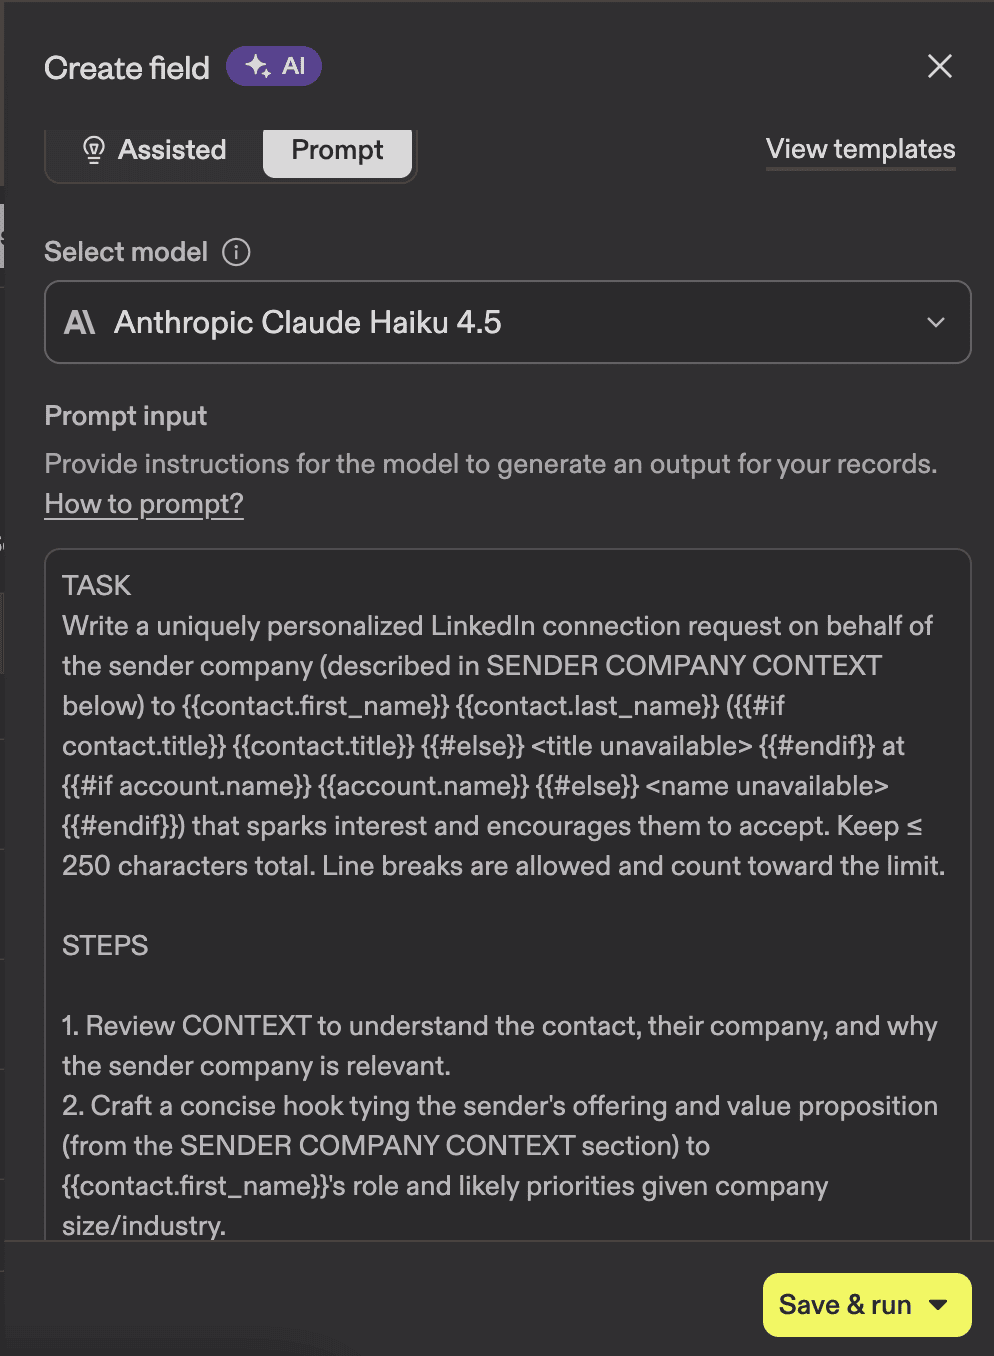Select the Prompt tab
Image resolution: width=994 pixels, height=1356 pixels.
click(x=337, y=150)
